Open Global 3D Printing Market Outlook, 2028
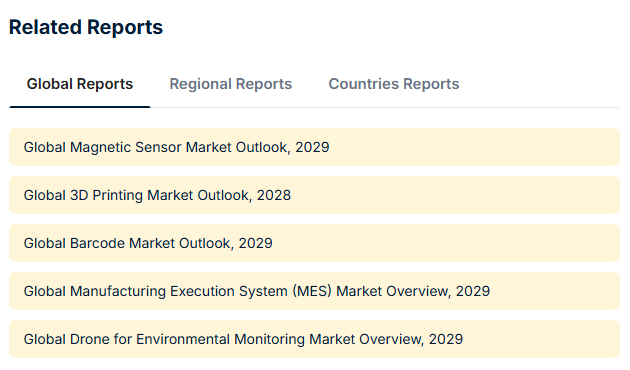Image resolution: width=630 pixels, height=370 pixels. [314, 195]
